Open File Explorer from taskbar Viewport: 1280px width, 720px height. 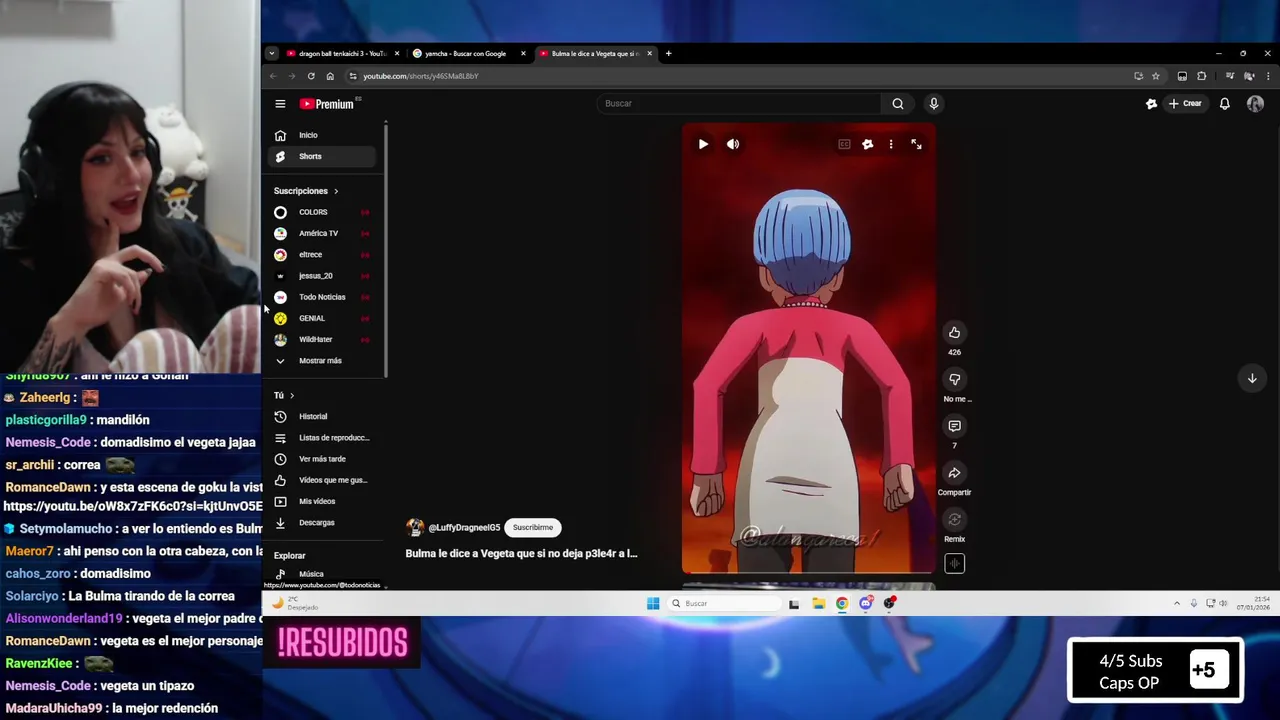[818, 603]
